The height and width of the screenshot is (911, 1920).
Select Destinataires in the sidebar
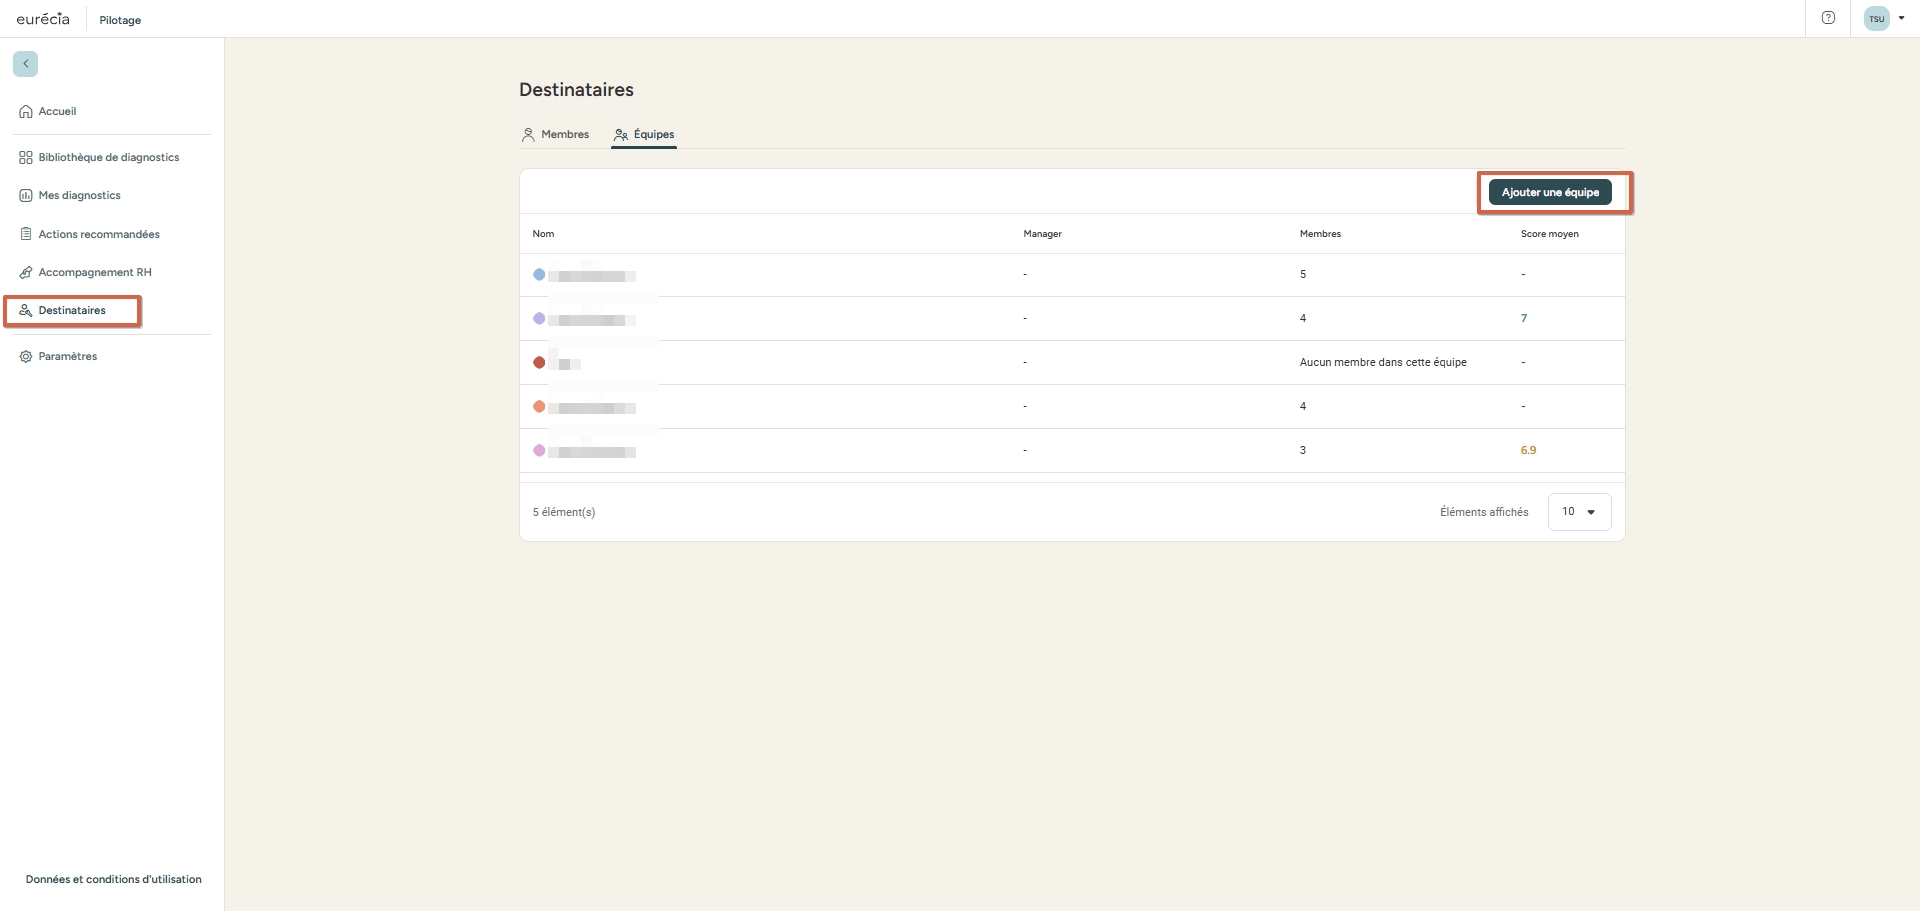tap(72, 311)
